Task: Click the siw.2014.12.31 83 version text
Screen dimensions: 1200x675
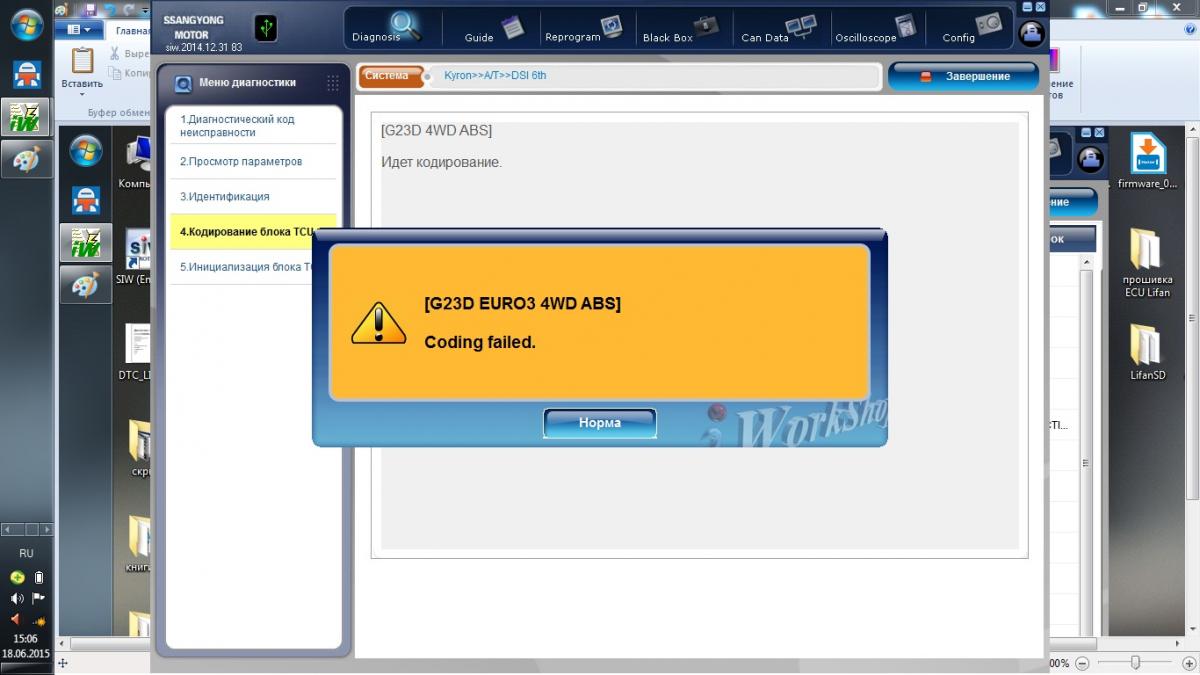Action: coord(204,48)
